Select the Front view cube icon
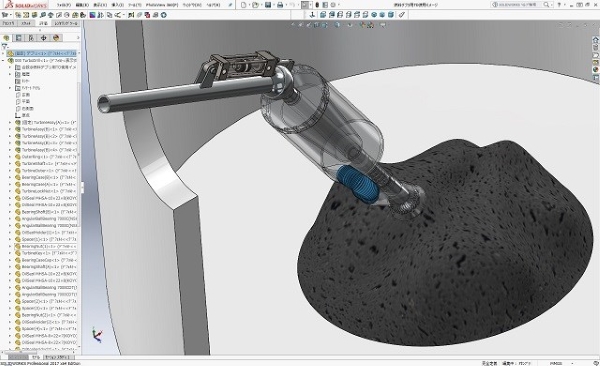600x366 pixels. [323, 15]
